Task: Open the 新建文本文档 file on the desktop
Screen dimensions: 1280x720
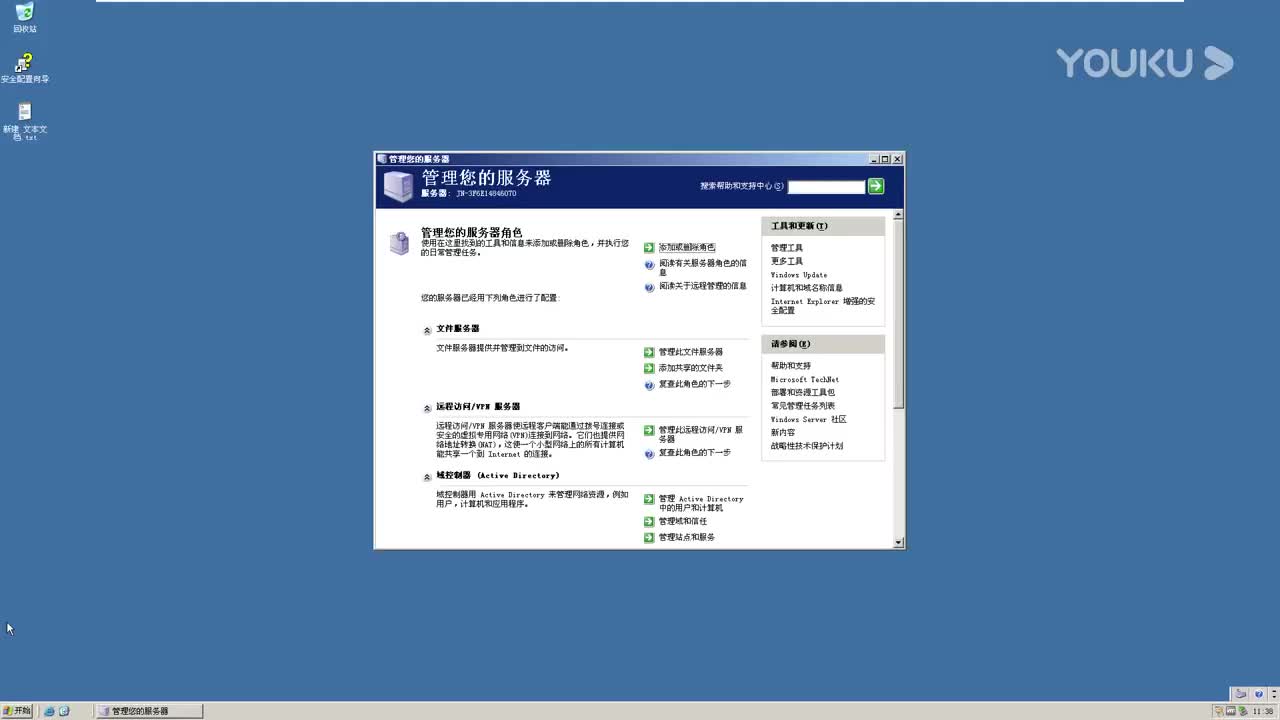Action: click(x=24, y=113)
